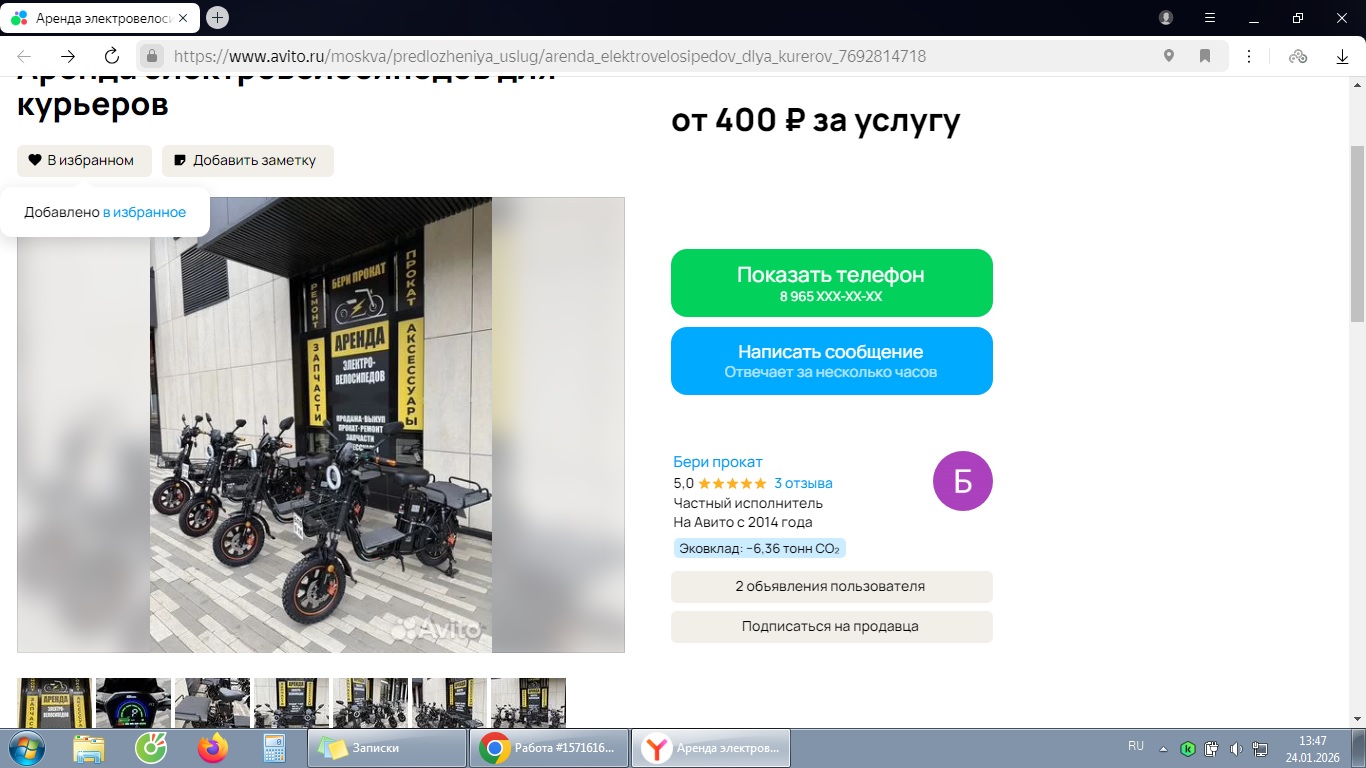
Task: Click the Добавить заметку button
Action: 248,160
